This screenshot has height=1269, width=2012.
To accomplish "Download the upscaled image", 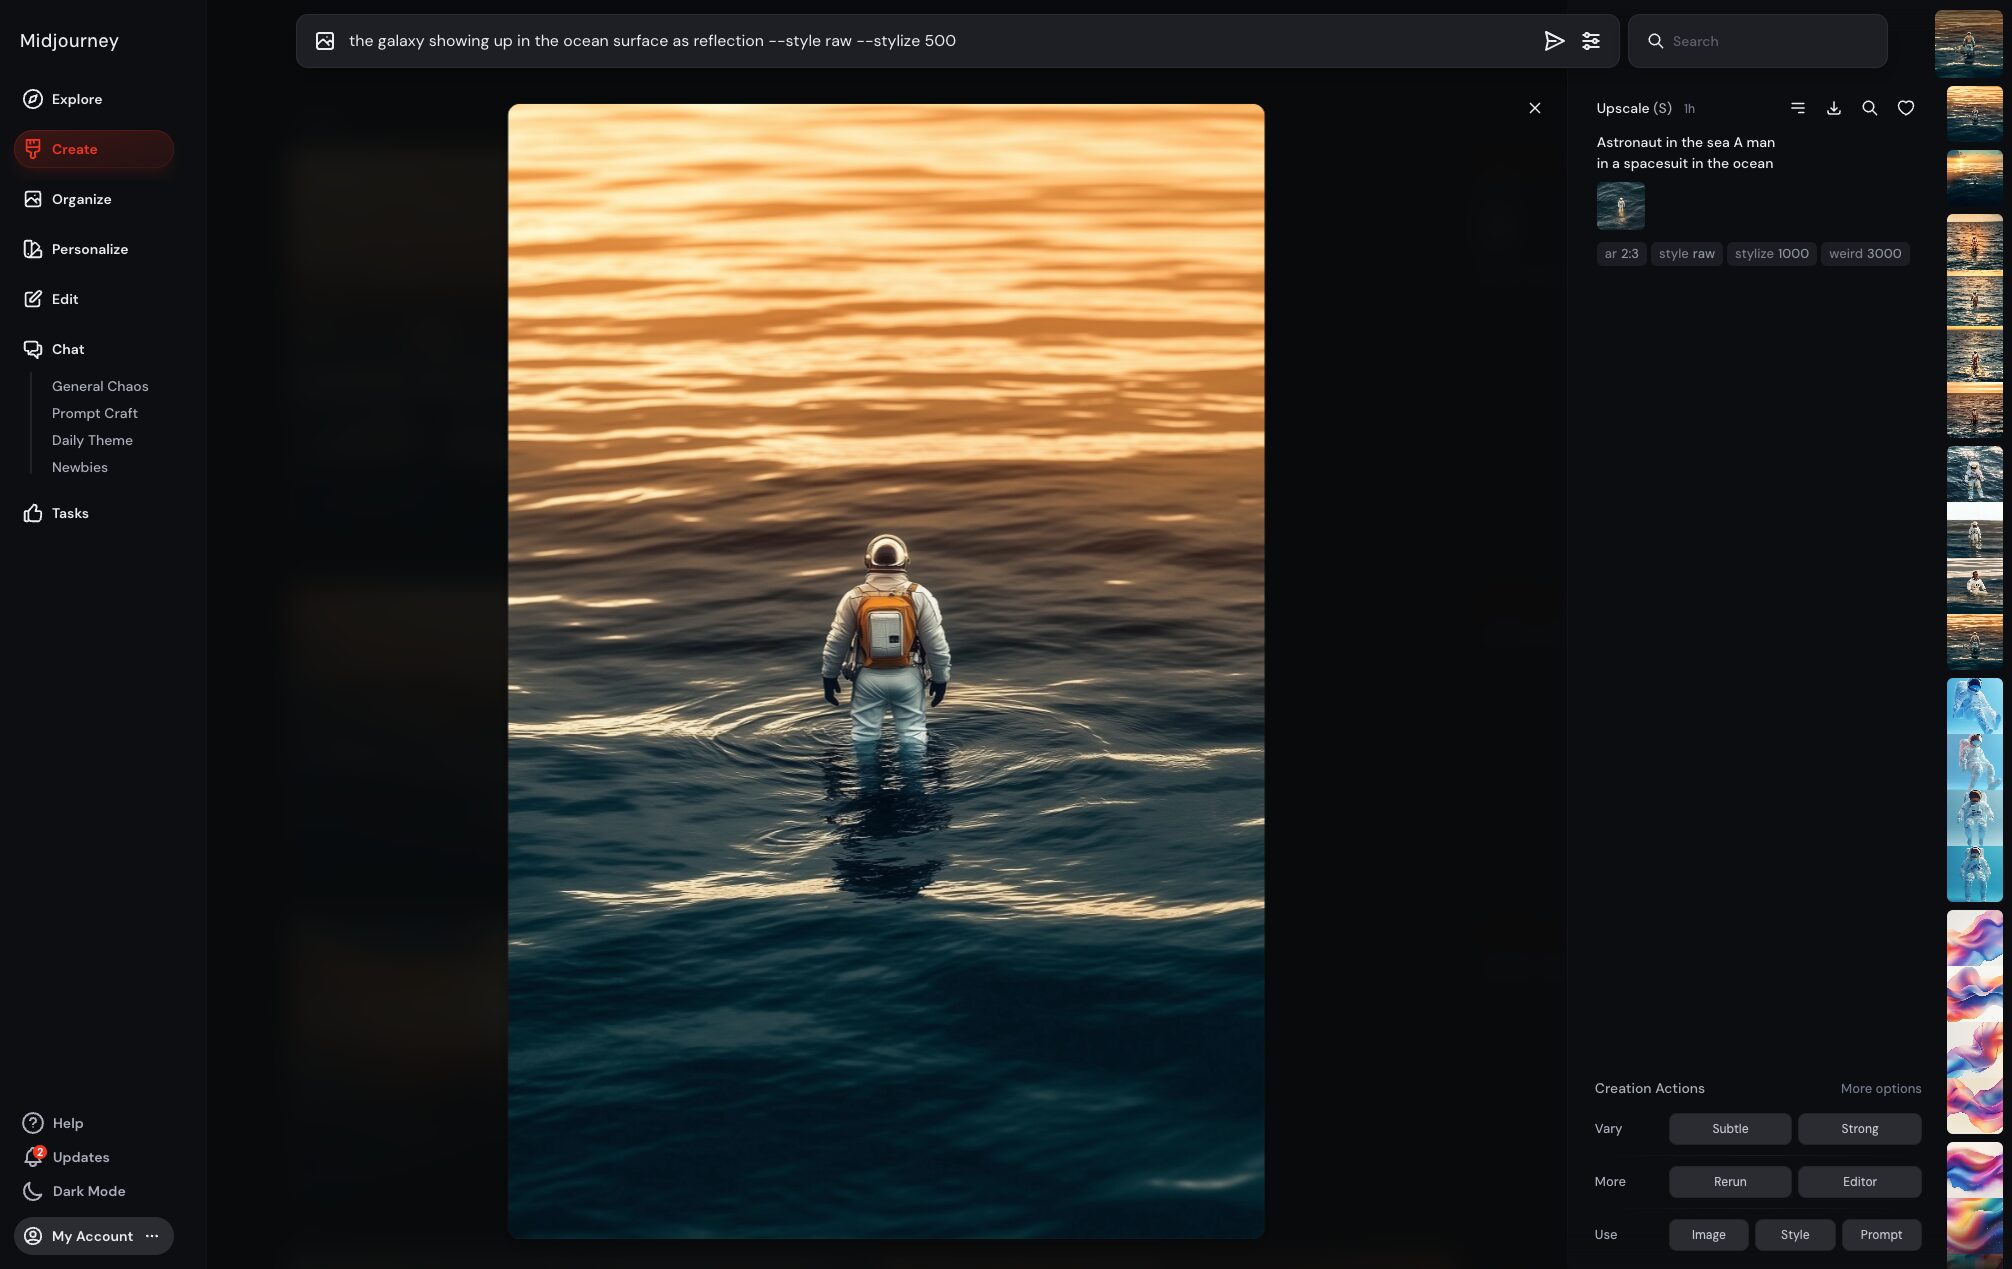I will pyautogui.click(x=1833, y=108).
